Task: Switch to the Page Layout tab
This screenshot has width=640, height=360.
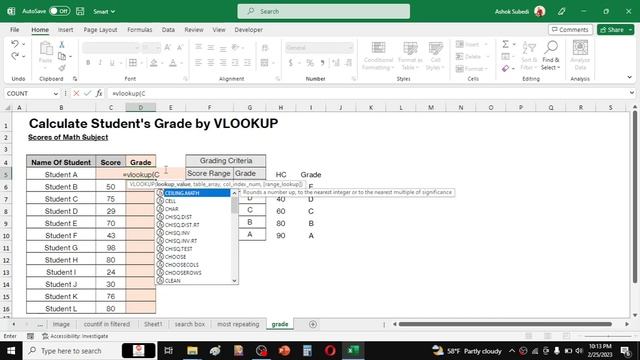Action: [100, 29]
